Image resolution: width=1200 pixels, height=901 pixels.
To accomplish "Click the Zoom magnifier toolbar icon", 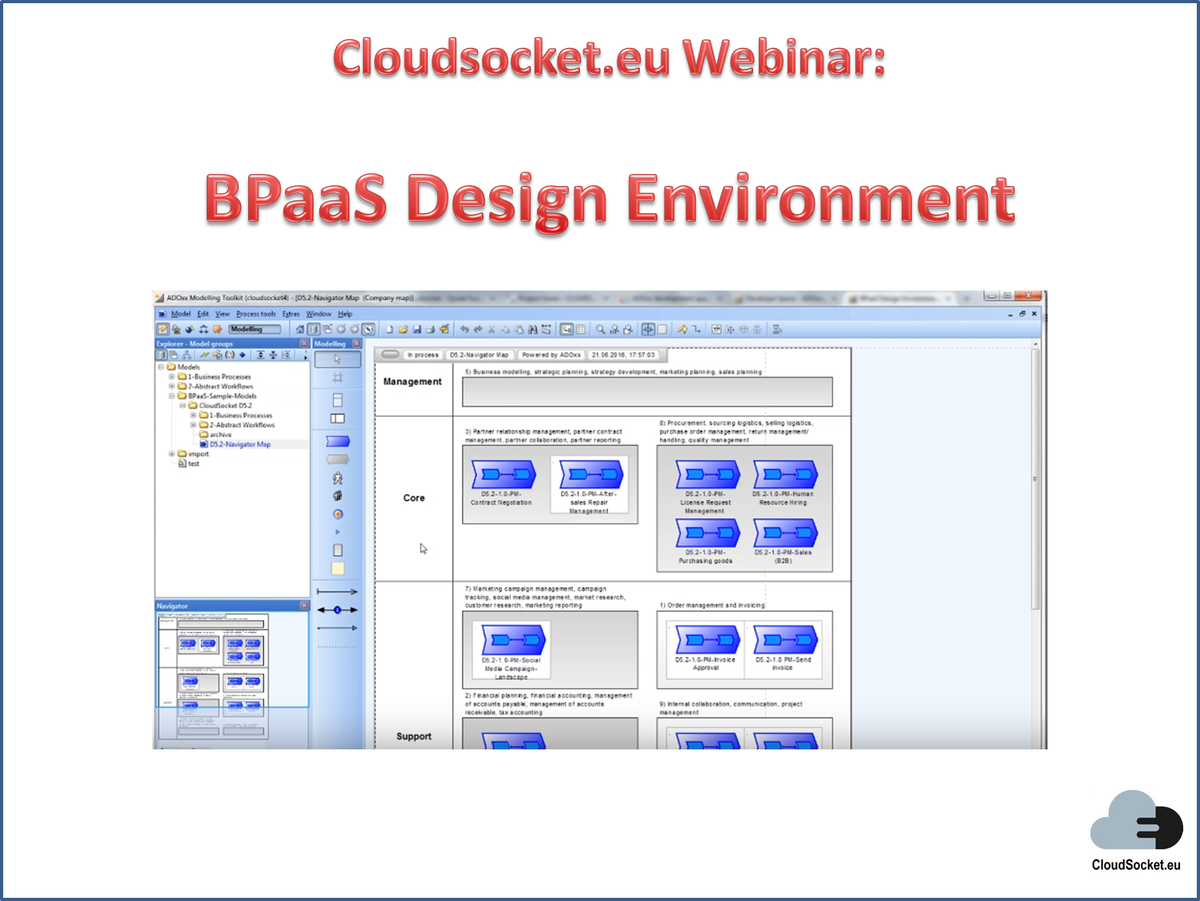I will tap(601, 328).
